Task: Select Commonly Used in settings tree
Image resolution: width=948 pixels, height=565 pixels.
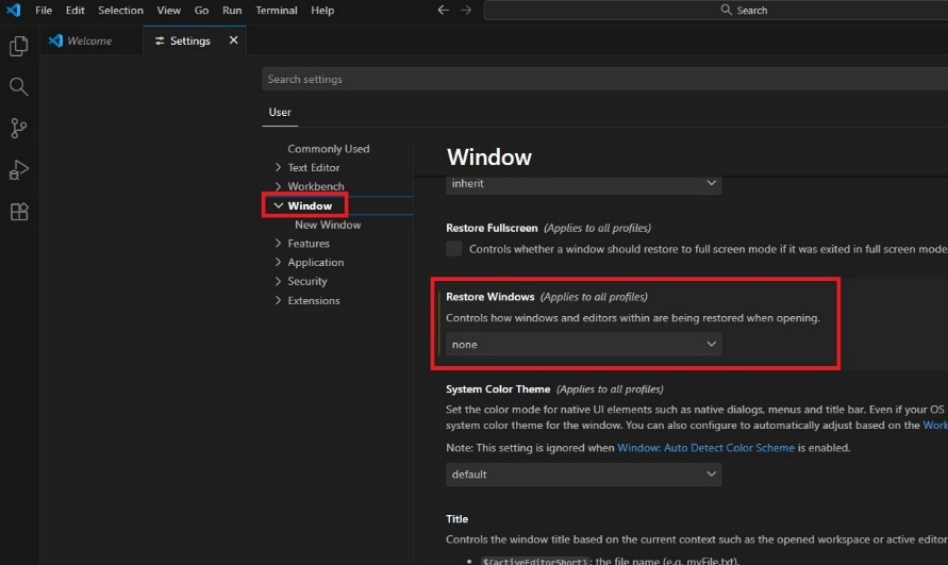Action: [328, 149]
